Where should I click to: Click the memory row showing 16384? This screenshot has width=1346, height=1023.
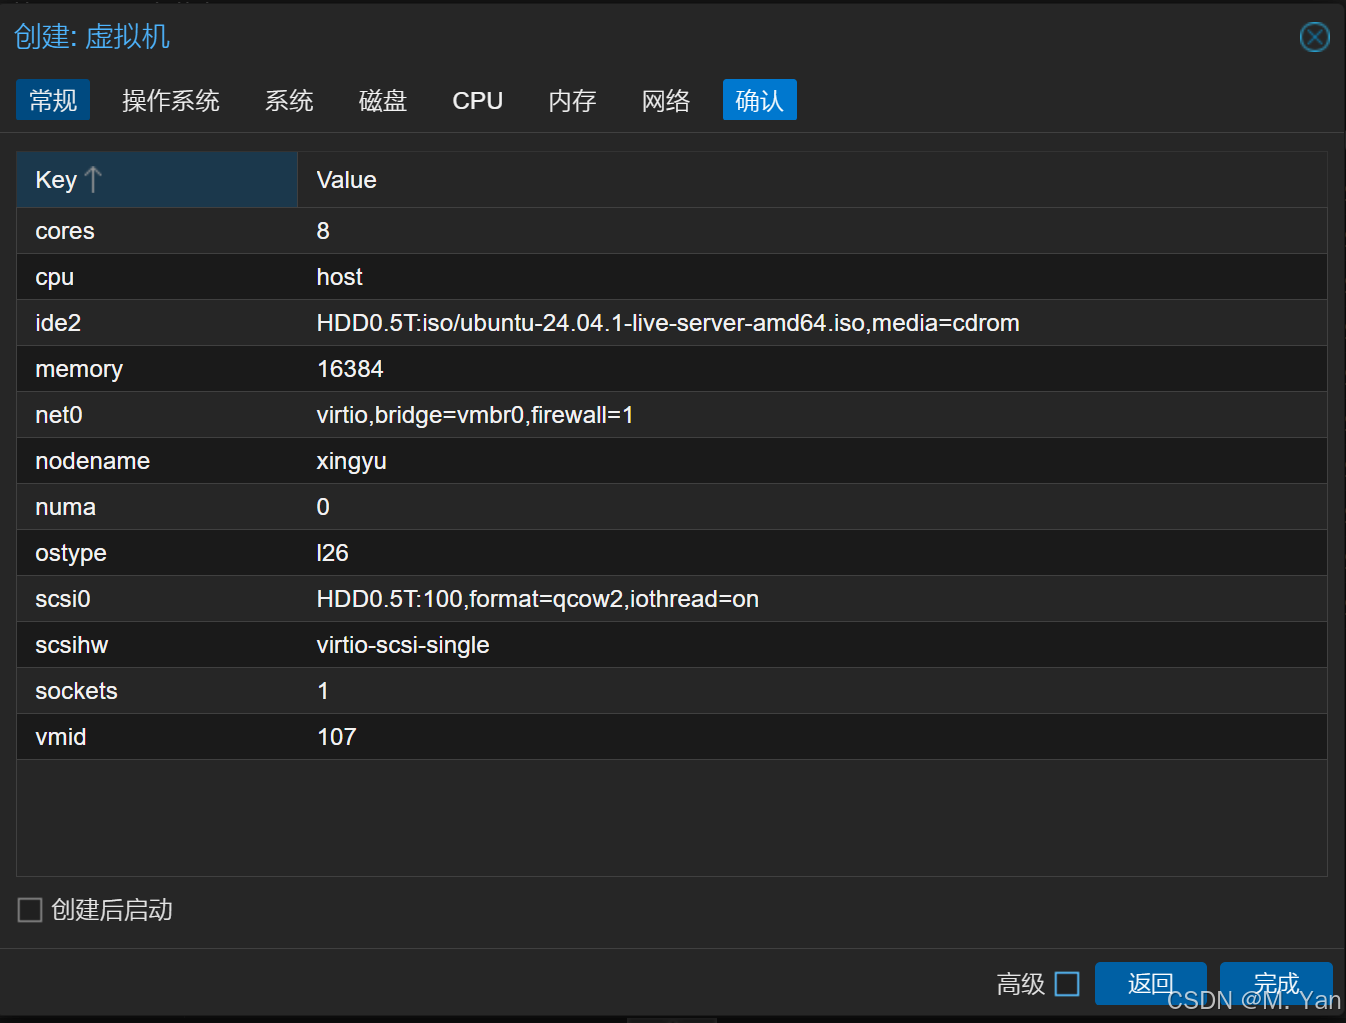400,369
